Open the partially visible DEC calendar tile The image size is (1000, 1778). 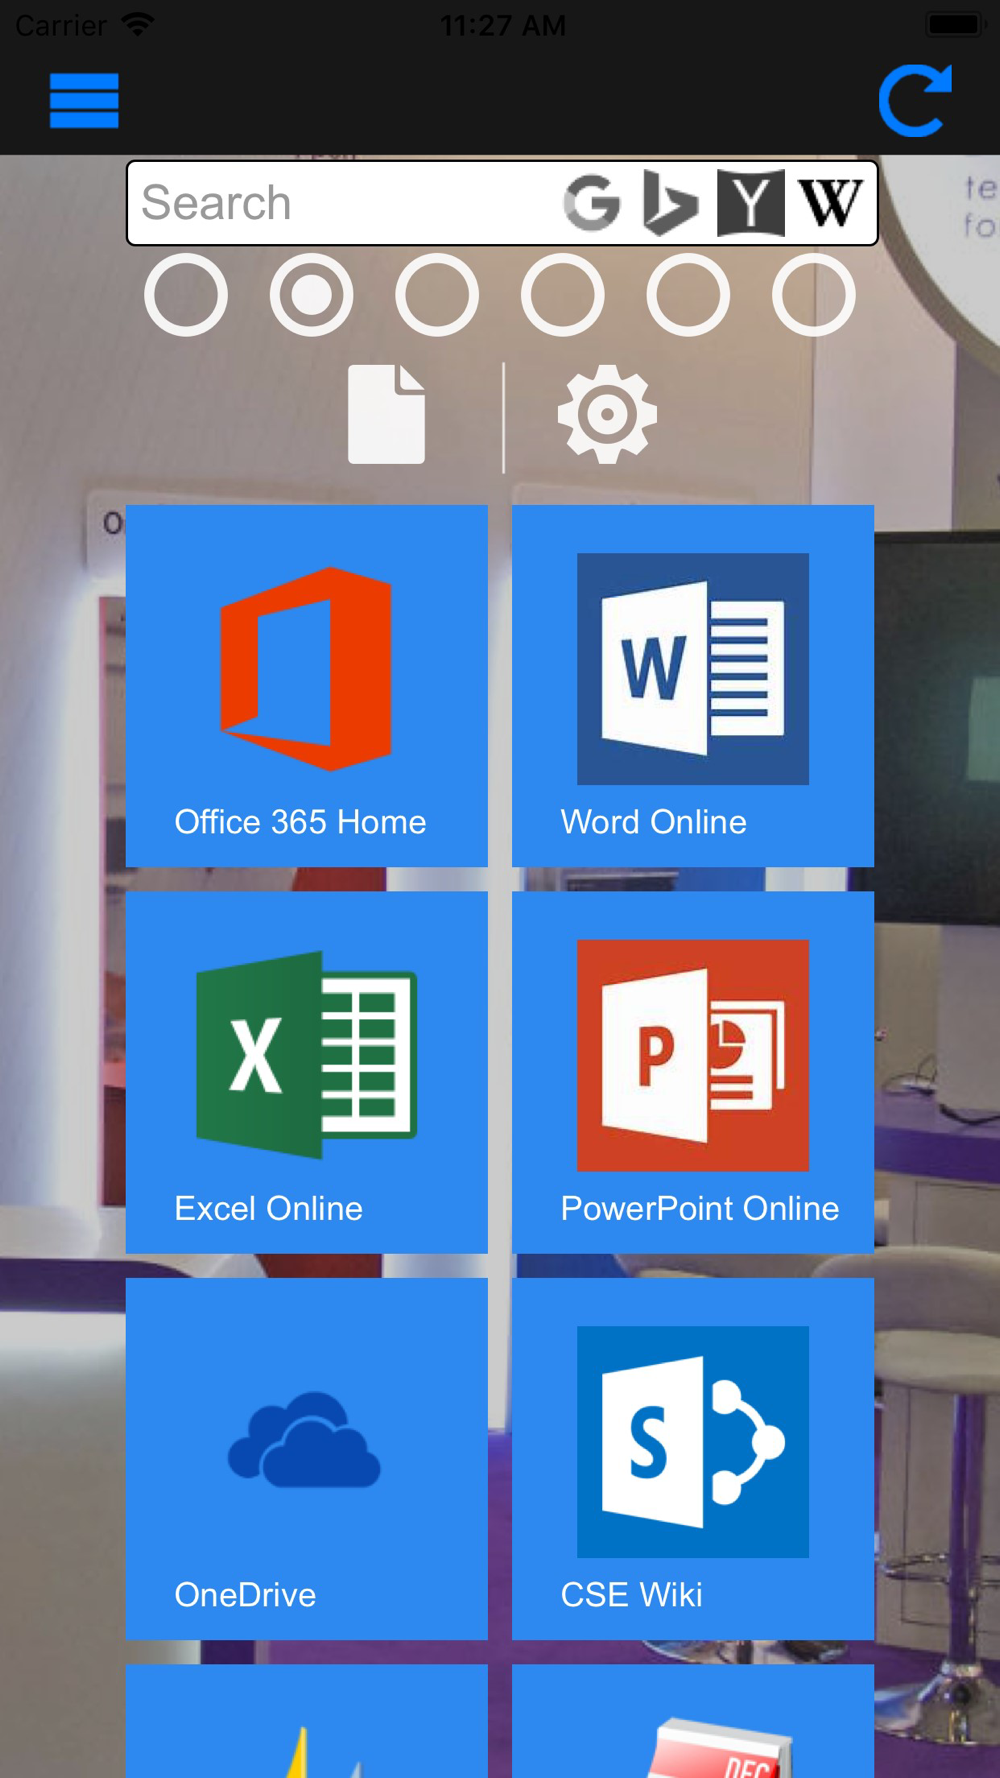[693, 1721]
